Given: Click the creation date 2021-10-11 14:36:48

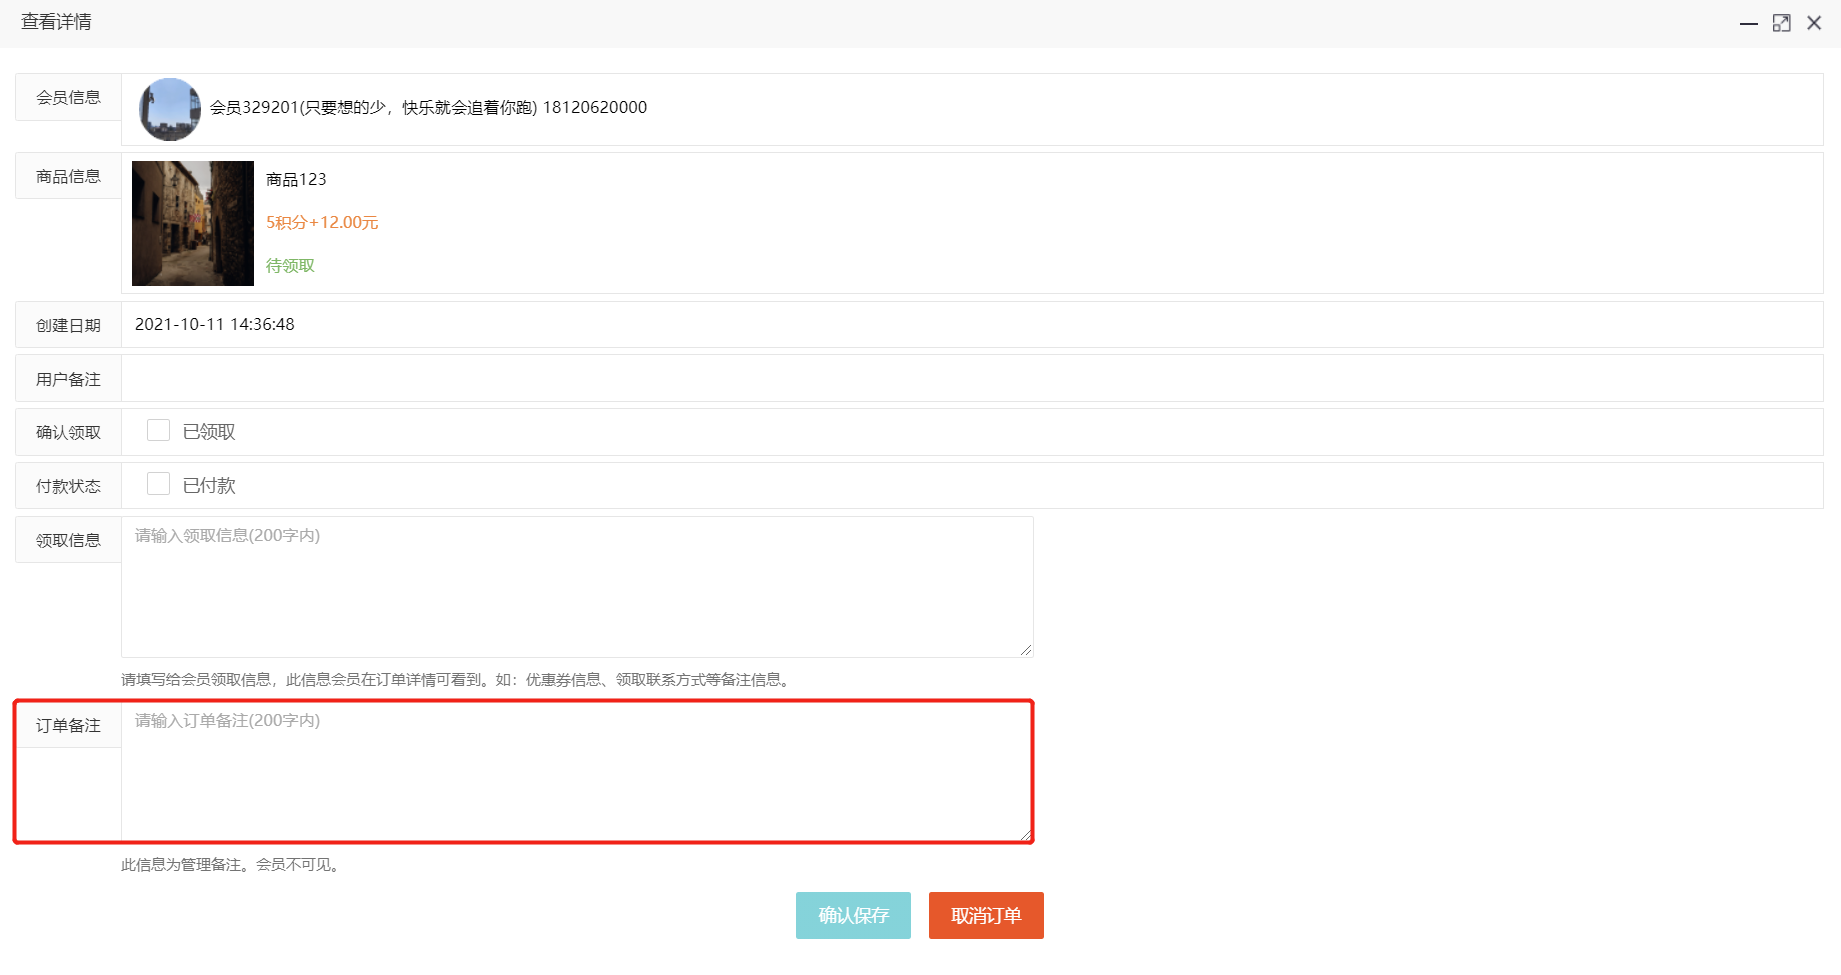Looking at the screenshot, I should (215, 324).
